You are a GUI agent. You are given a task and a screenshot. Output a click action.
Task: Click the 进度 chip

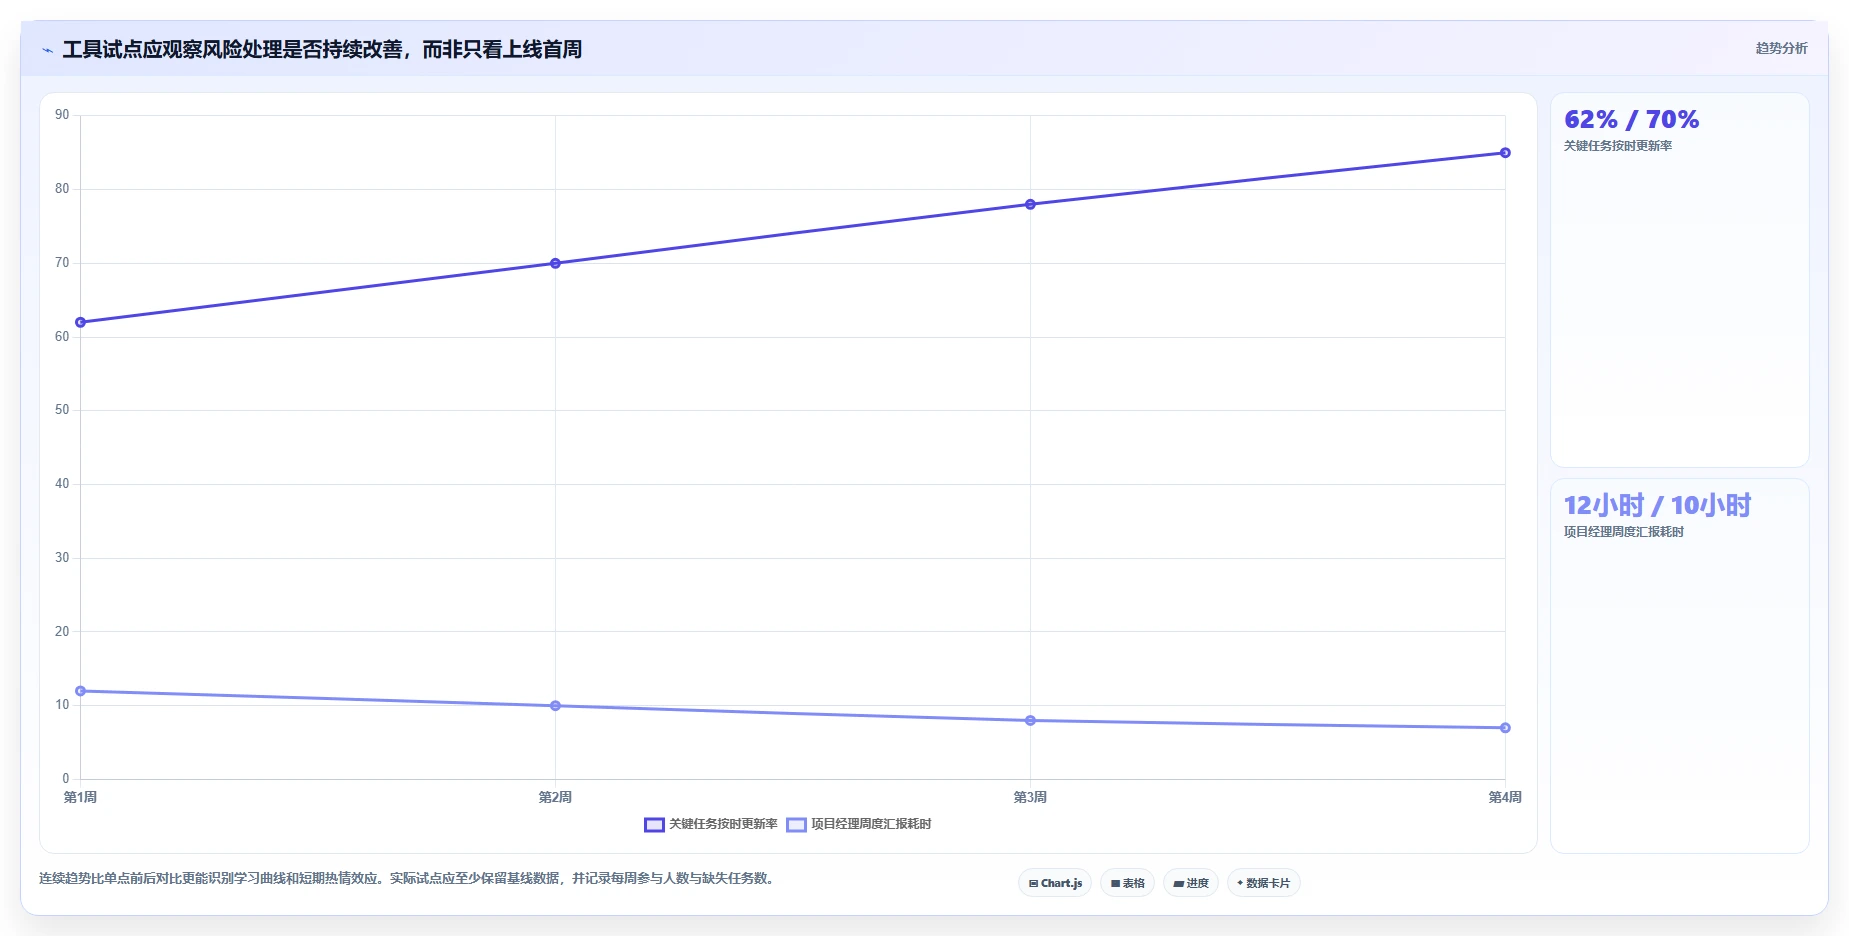point(1191,883)
